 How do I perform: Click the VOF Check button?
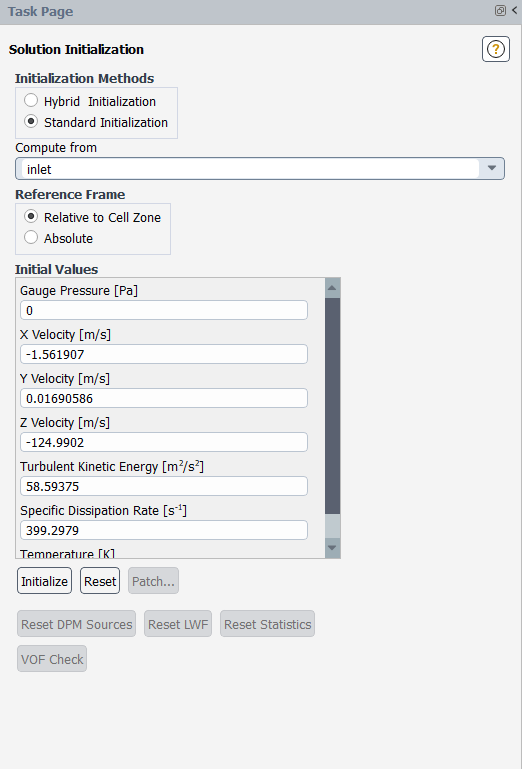tap(52, 659)
